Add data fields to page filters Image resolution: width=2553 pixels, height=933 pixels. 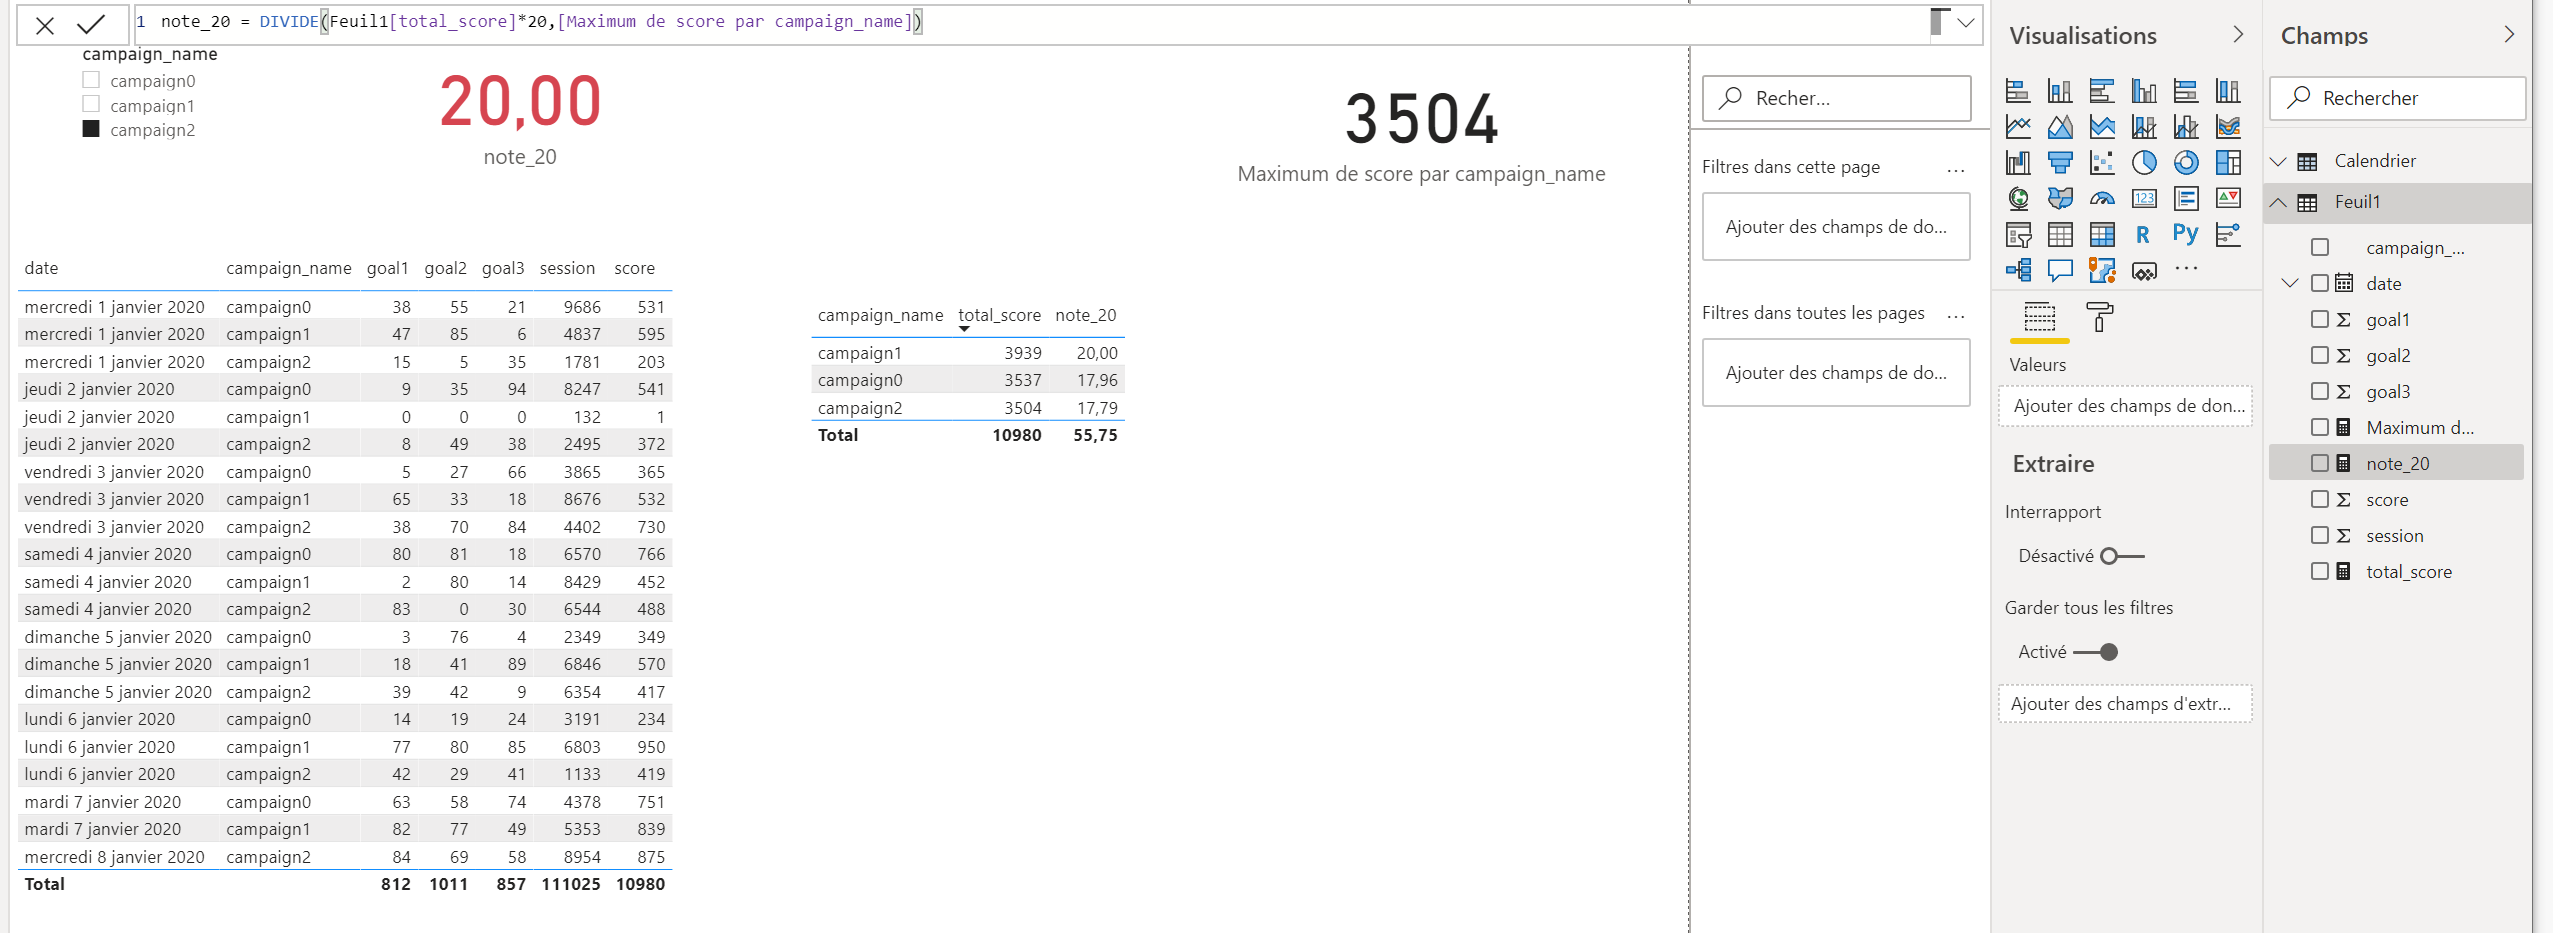(x=1836, y=227)
